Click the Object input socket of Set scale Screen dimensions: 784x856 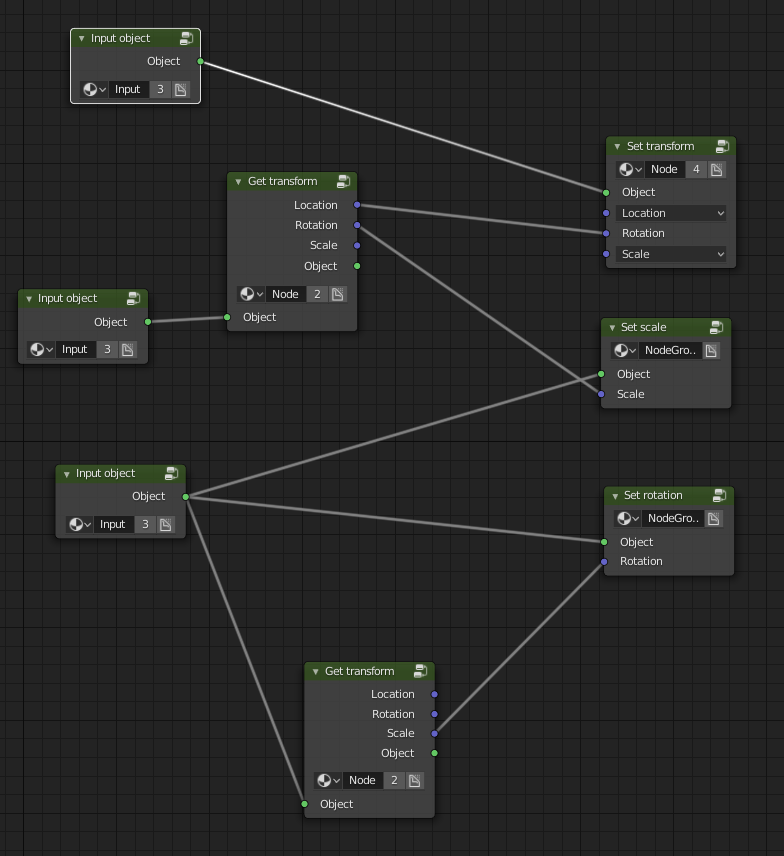point(601,374)
